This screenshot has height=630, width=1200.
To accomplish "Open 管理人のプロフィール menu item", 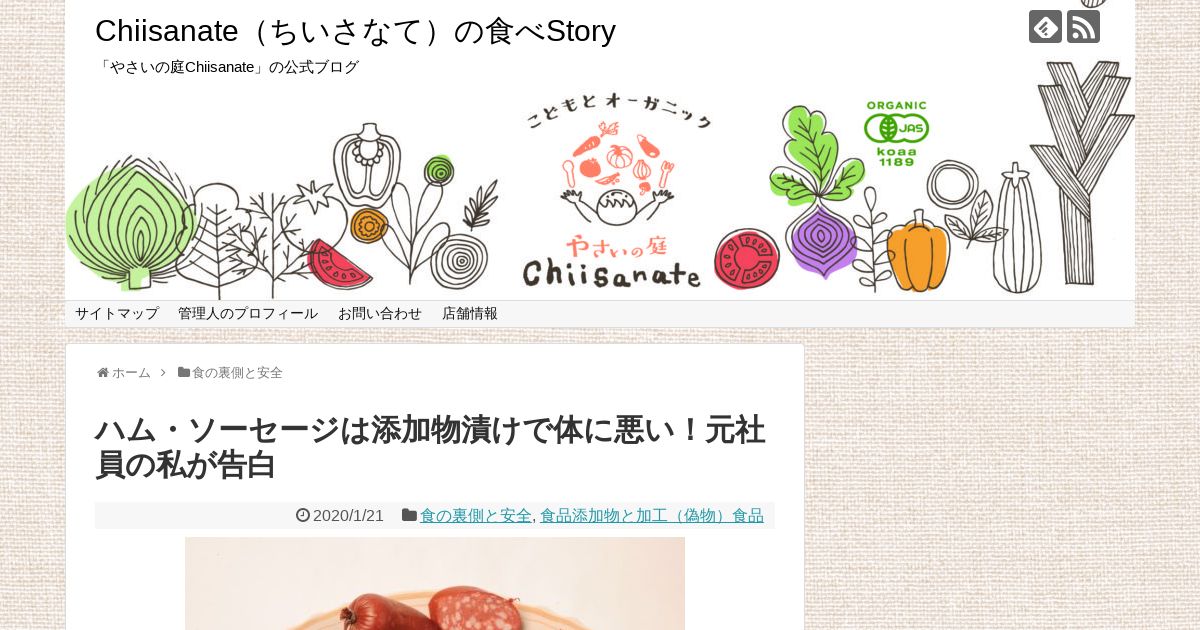I will click(248, 313).
